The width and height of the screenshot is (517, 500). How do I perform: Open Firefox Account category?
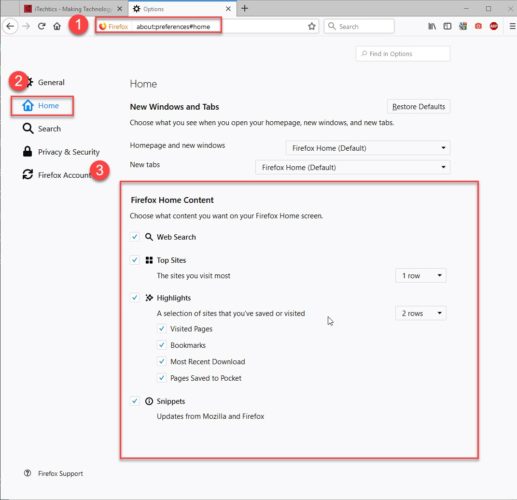(x=57, y=175)
